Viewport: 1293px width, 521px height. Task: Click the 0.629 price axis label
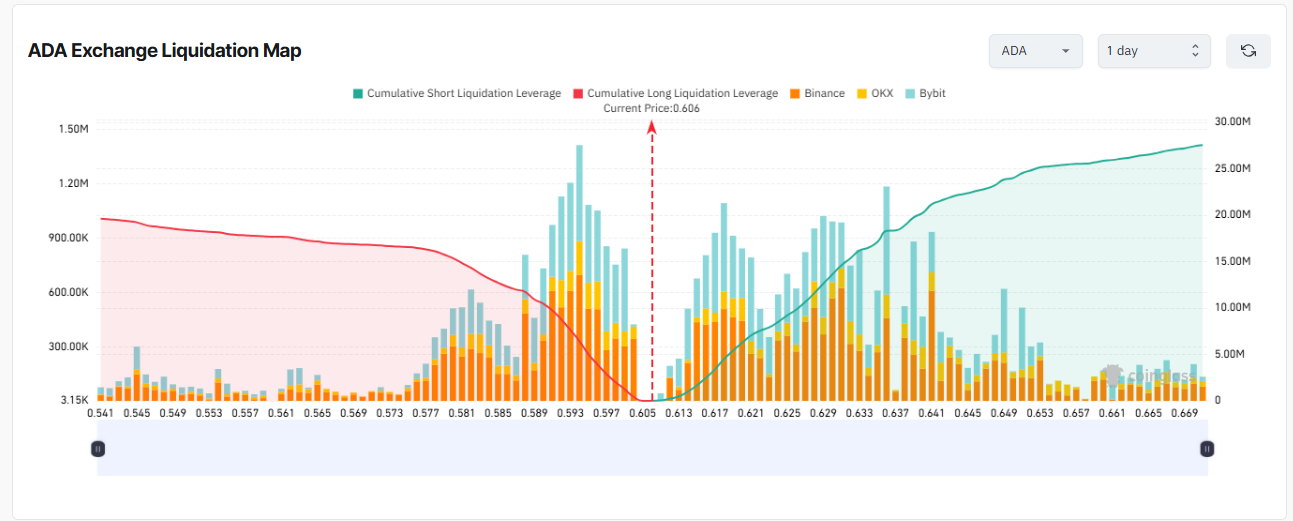[x=823, y=412]
